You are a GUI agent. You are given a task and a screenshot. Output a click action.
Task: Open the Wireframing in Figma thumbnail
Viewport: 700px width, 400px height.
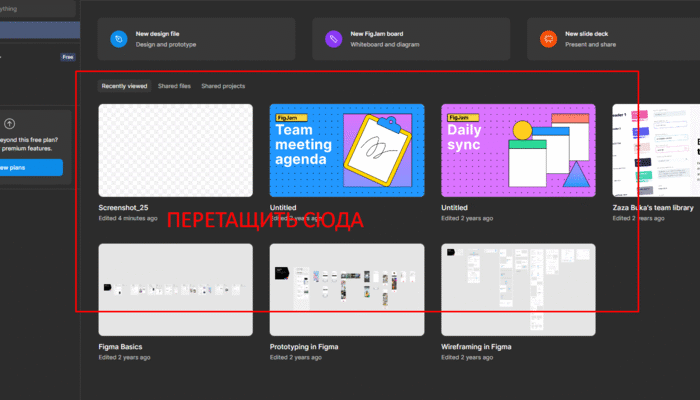coord(518,289)
